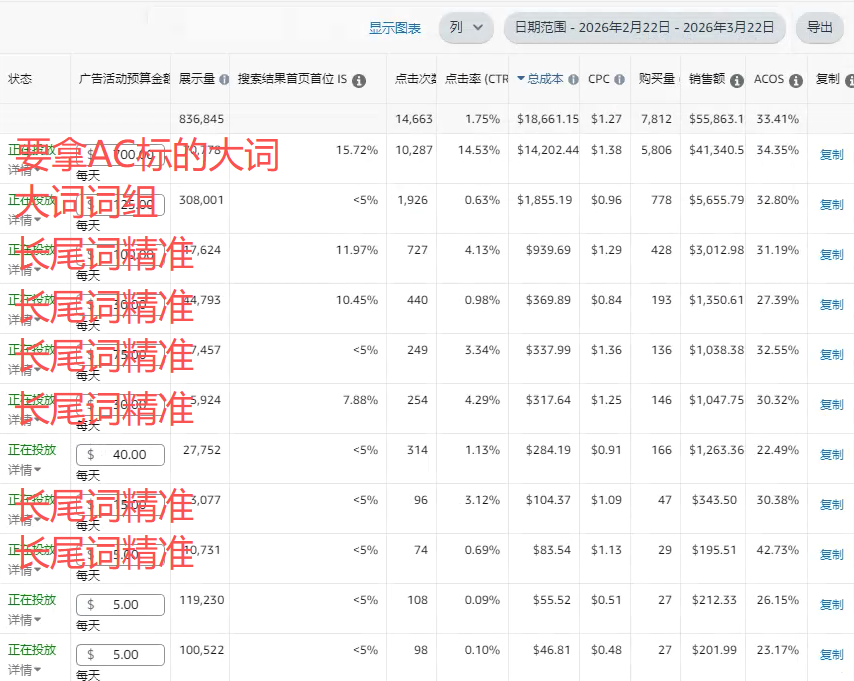This screenshot has width=854, height=681.
Task: Click info icon next to 搜索结果首页首位 IS
Action: point(359,81)
